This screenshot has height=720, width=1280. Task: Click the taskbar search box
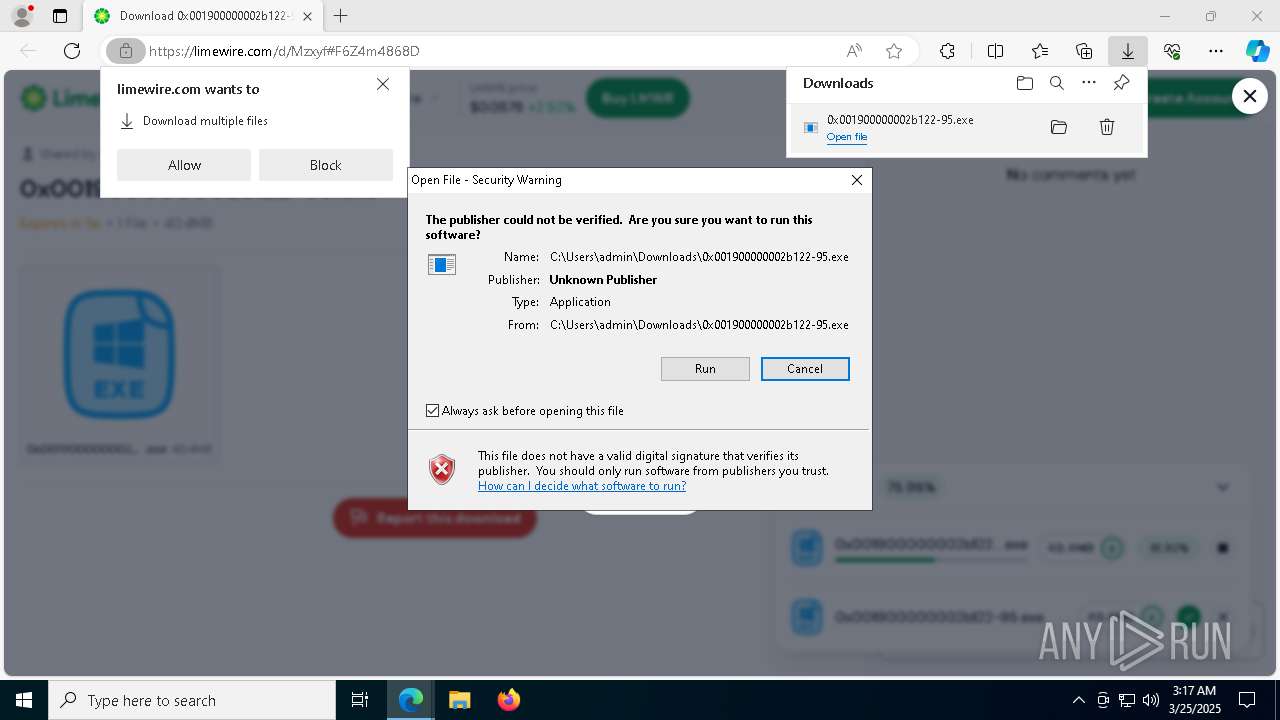[x=192, y=700]
